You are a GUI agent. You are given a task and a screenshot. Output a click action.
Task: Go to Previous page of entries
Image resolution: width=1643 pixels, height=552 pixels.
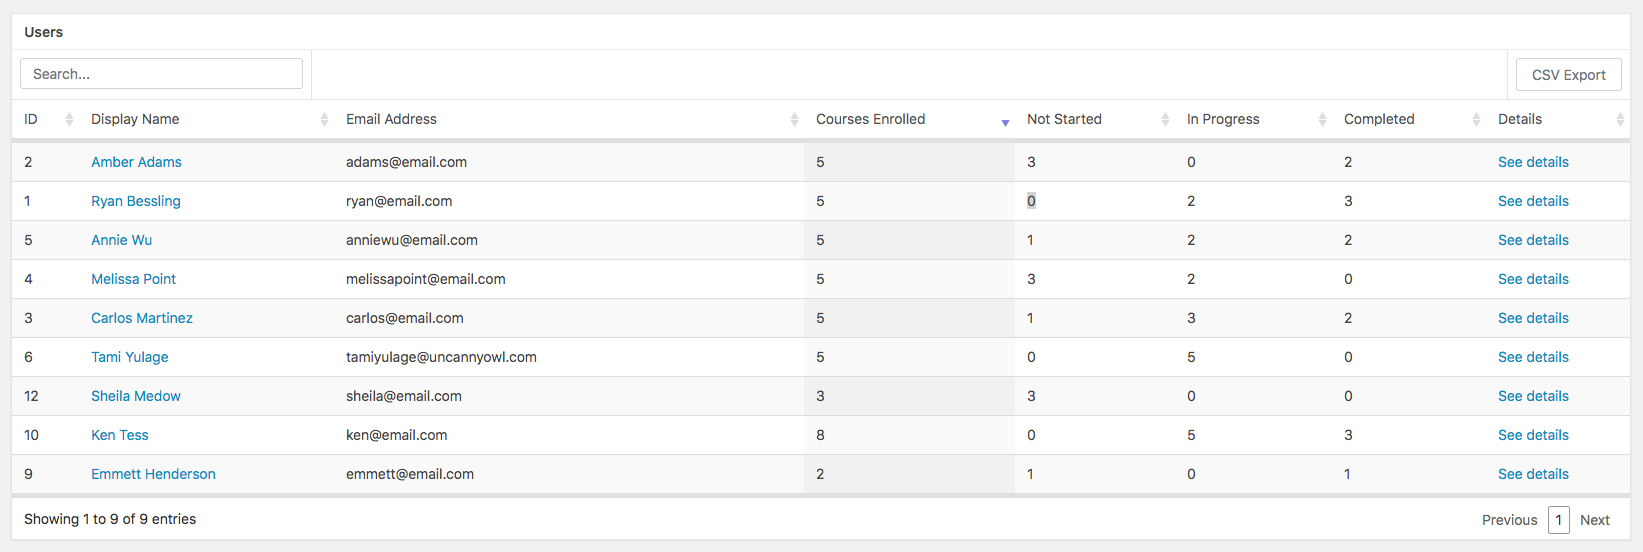click(x=1509, y=520)
